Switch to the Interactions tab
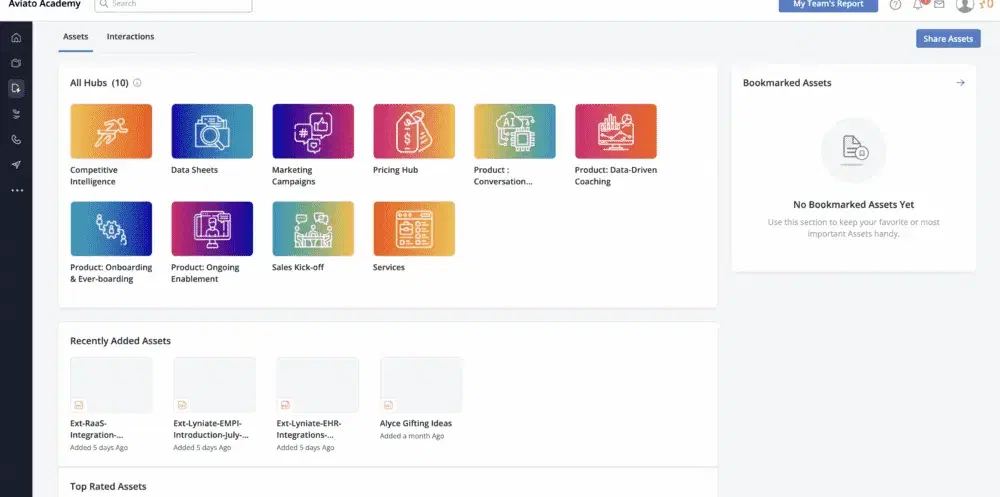The height and width of the screenshot is (497, 1000). click(130, 37)
